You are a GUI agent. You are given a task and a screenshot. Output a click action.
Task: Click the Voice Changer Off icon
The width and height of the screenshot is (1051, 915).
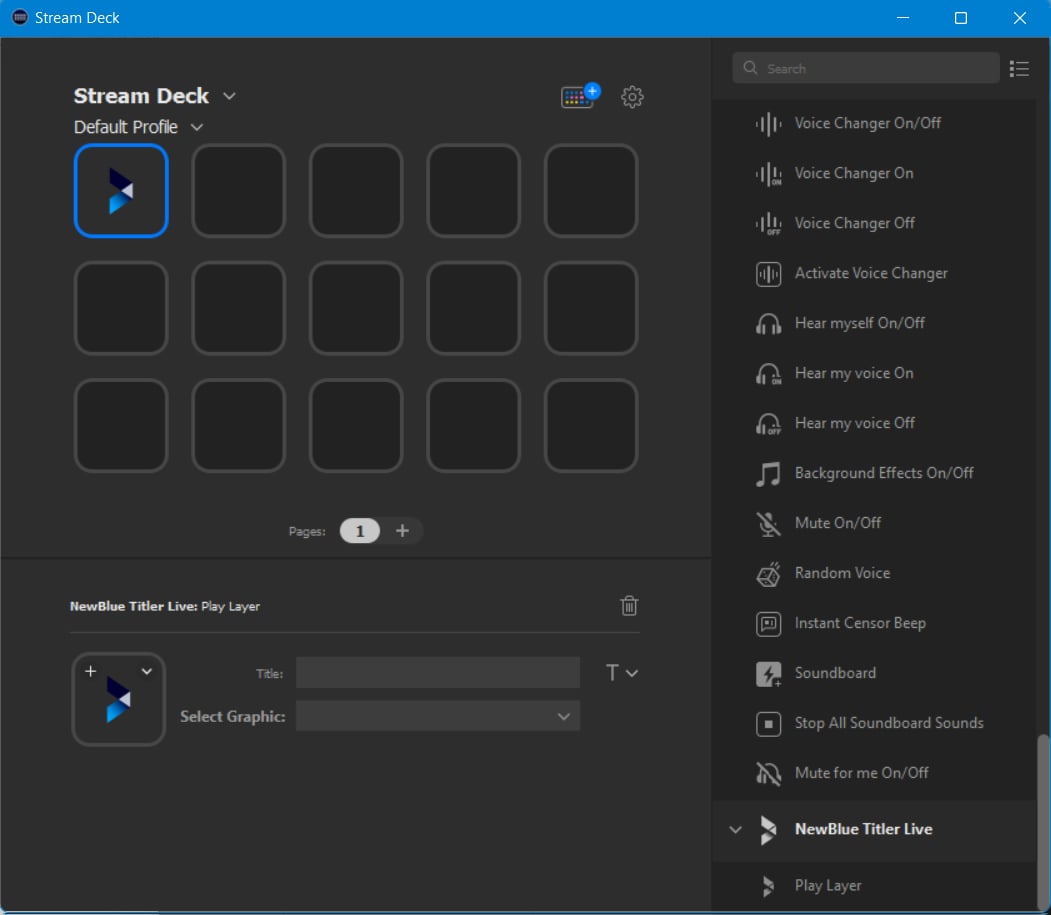pos(768,223)
